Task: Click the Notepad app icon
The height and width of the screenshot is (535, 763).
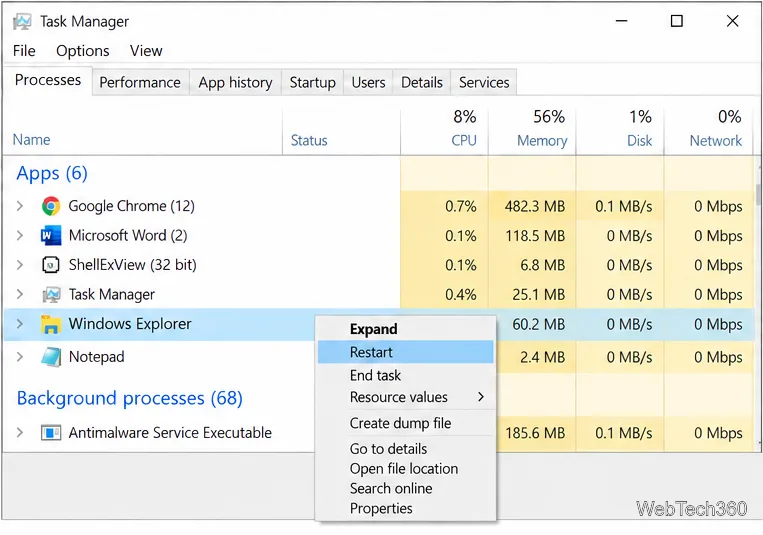Action: coord(51,357)
